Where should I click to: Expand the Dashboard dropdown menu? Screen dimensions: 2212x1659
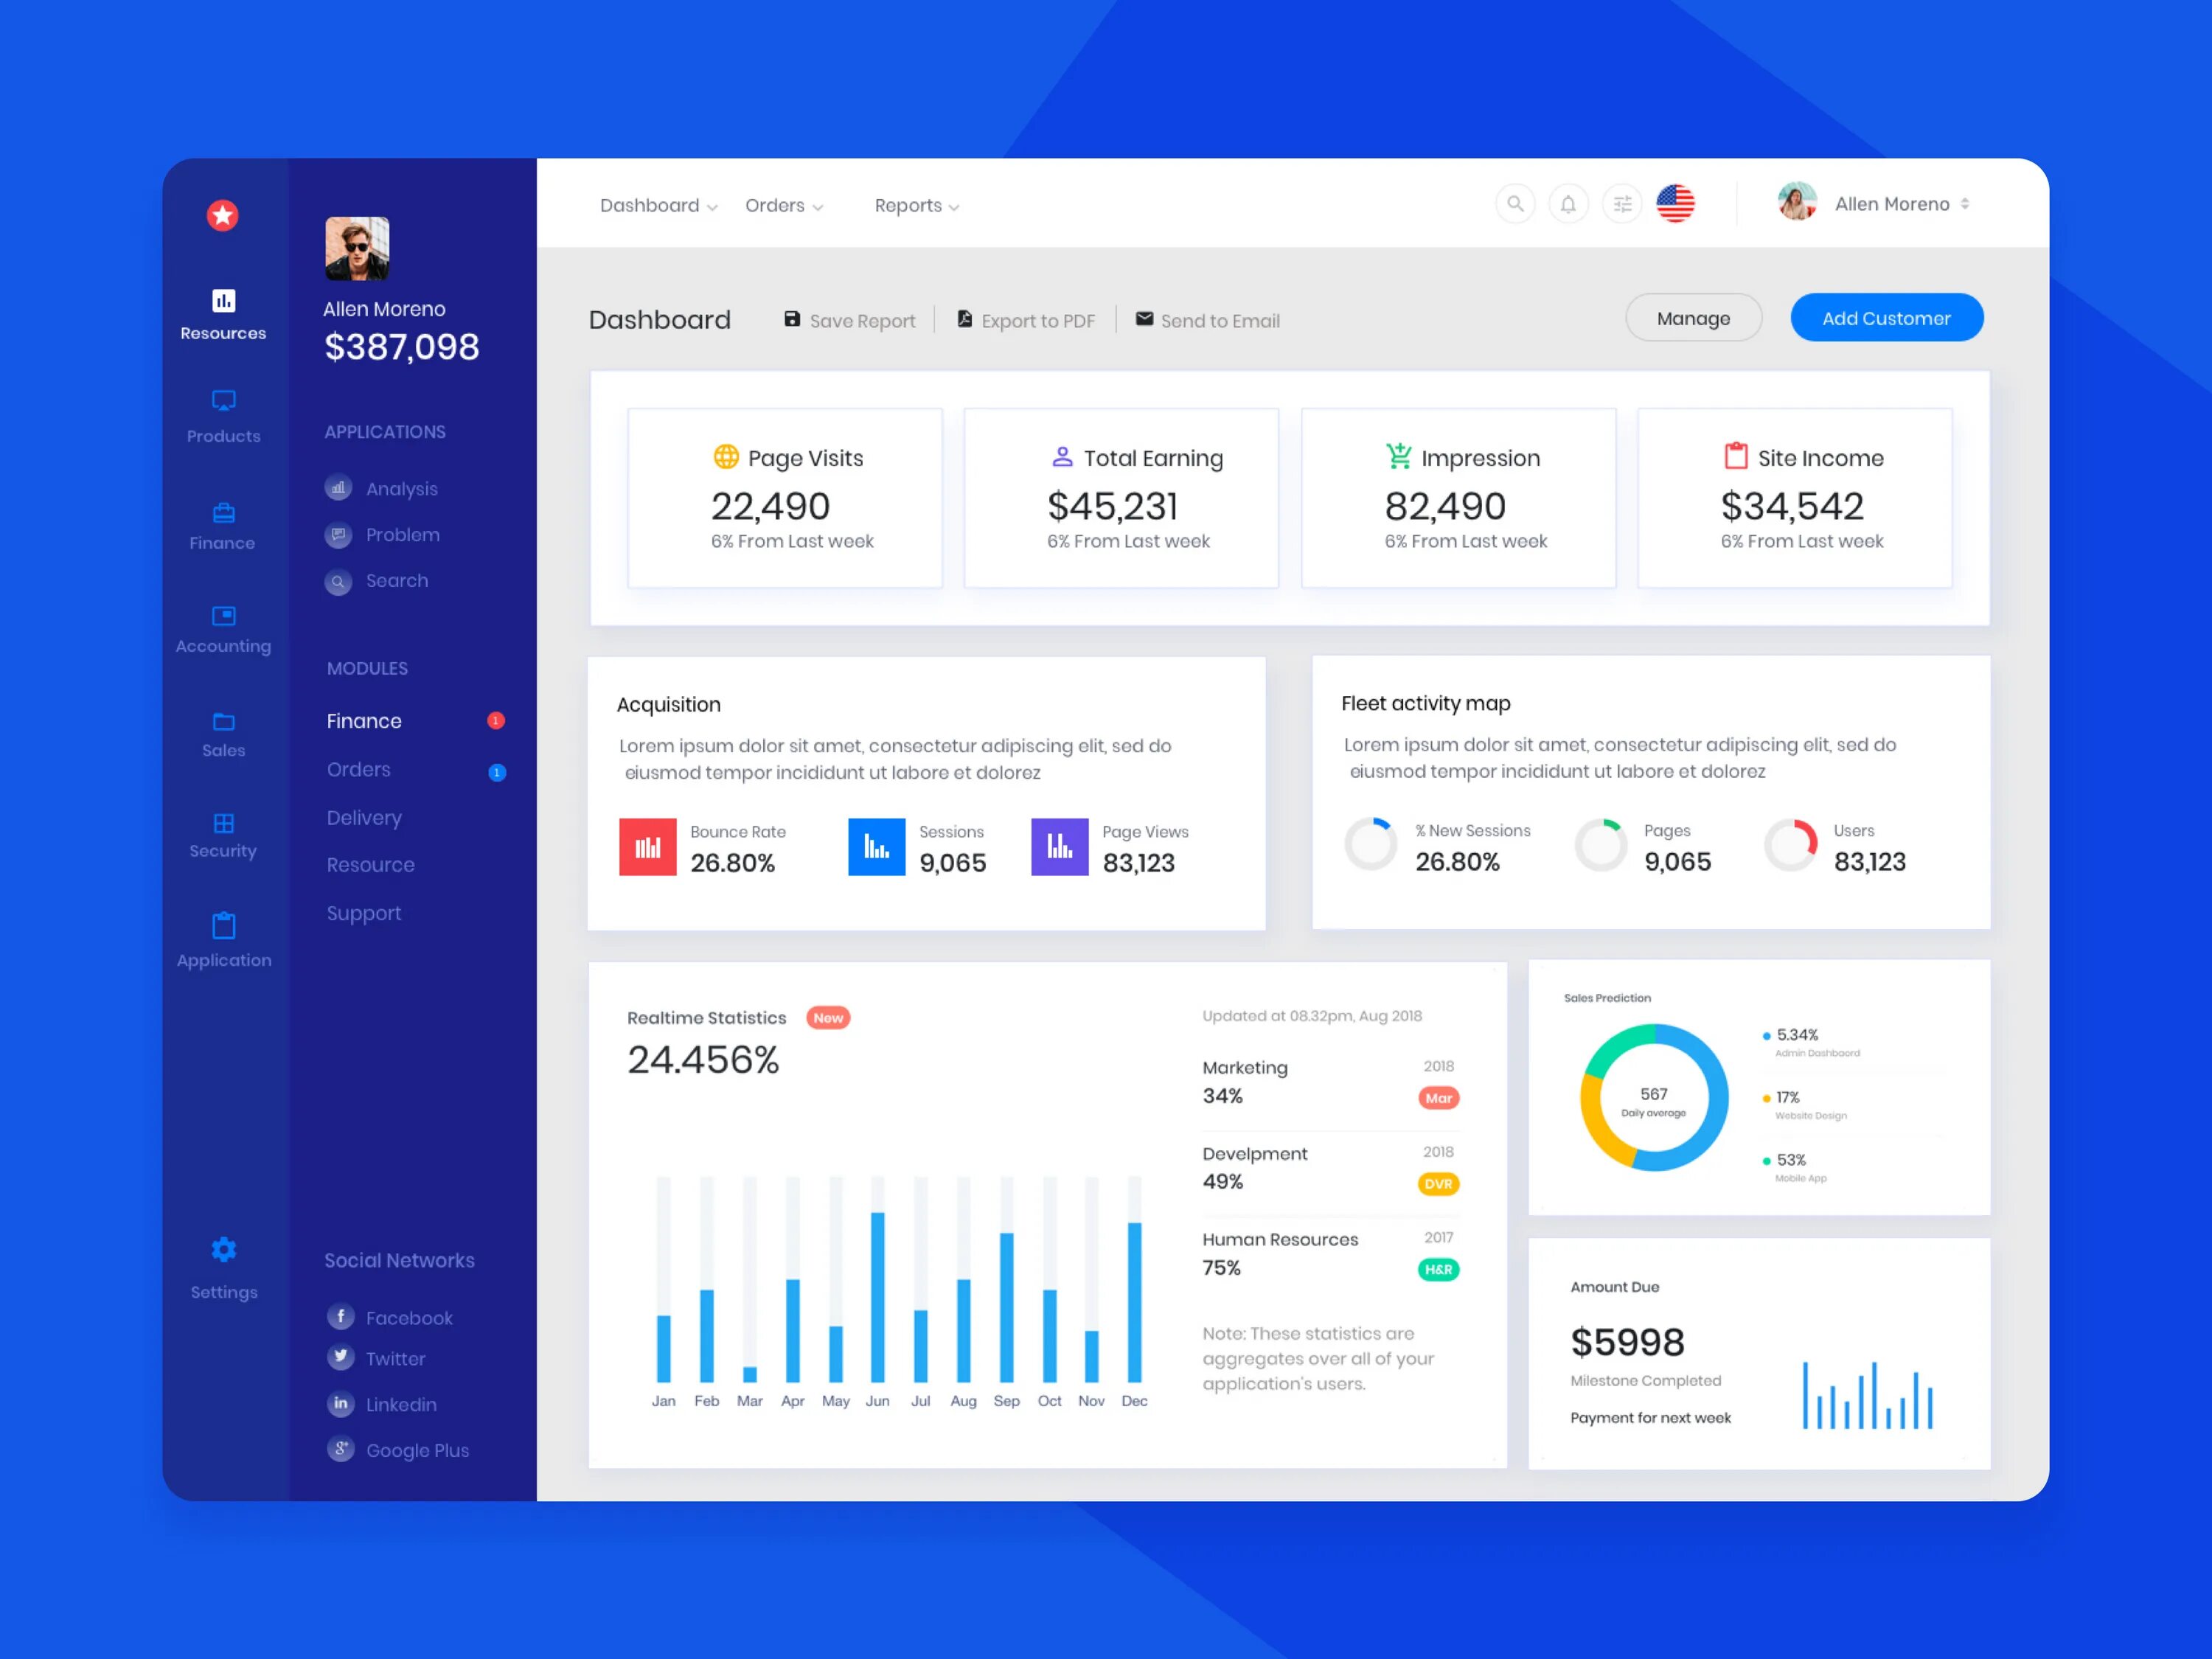(657, 206)
